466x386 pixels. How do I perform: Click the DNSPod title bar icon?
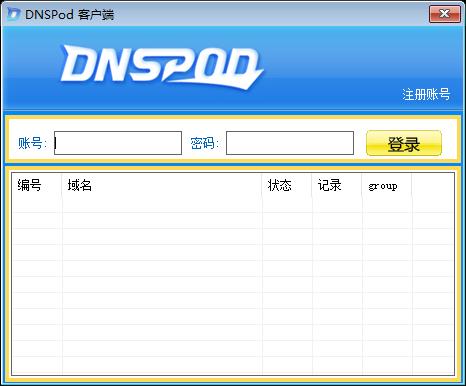[14, 14]
